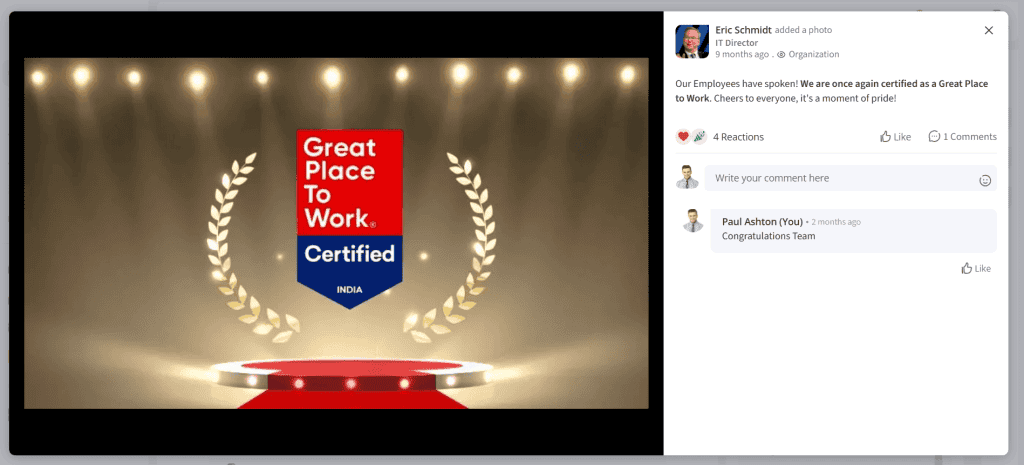View the 4 Reactions list

coord(738,136)
